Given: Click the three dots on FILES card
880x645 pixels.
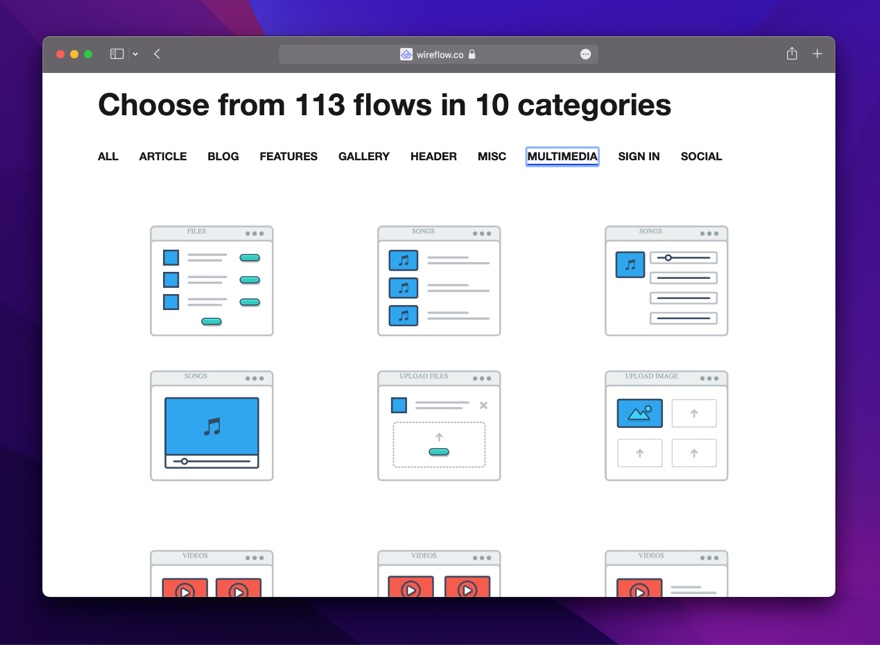Looking at the screenshot, I should pyautogui.click(x=254, y=234).
